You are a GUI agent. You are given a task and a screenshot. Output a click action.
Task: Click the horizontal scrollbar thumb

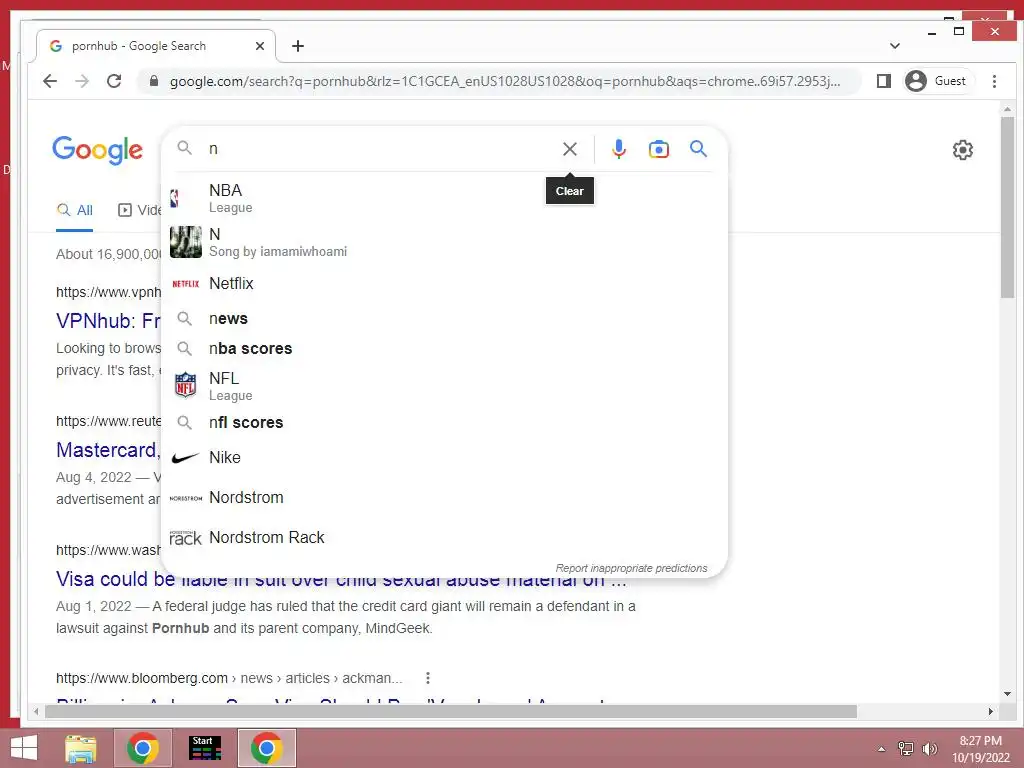pyautogui.click(x=451, y=711)
